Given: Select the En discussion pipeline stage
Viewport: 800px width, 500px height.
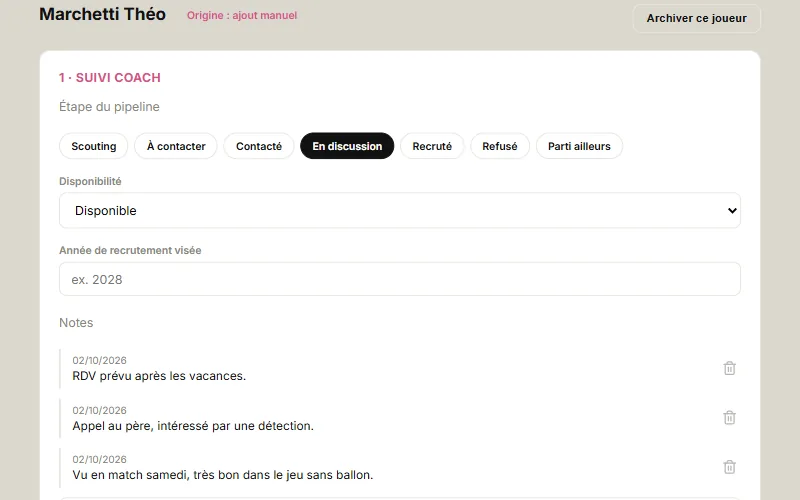Looking at the screenshot, I should [x=347, y=146].
